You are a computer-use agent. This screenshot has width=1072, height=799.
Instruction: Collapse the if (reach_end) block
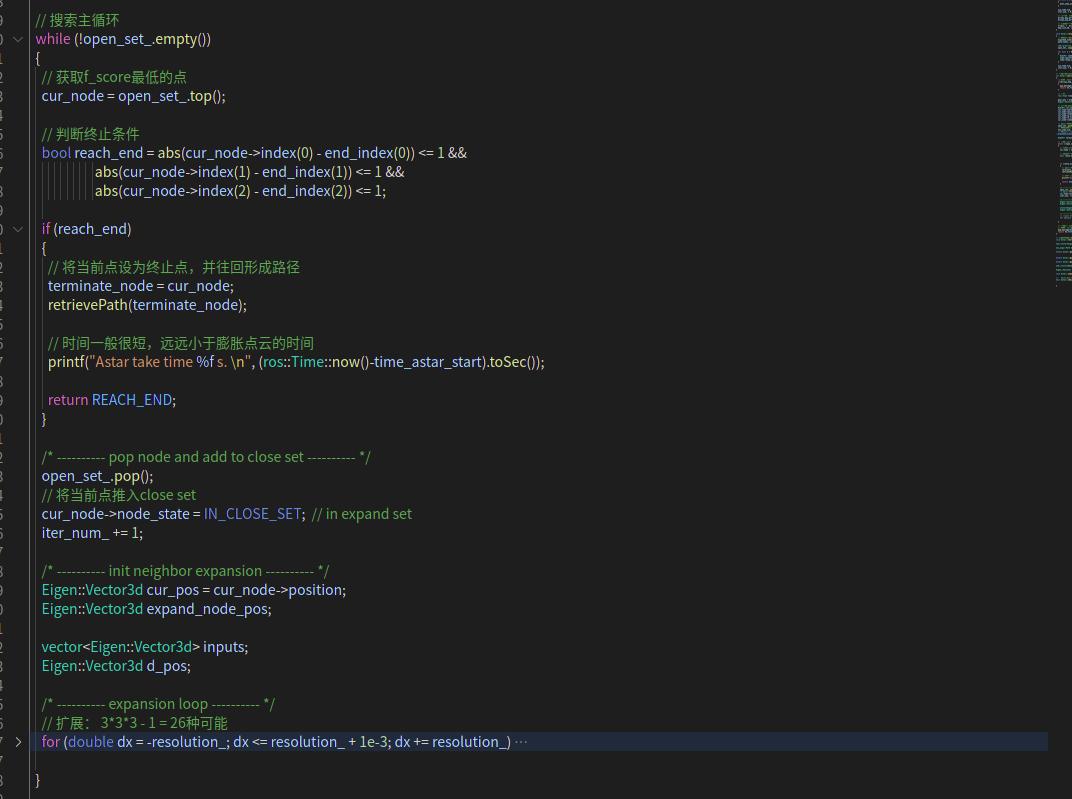pyautogui.click(x=18, y=229)
